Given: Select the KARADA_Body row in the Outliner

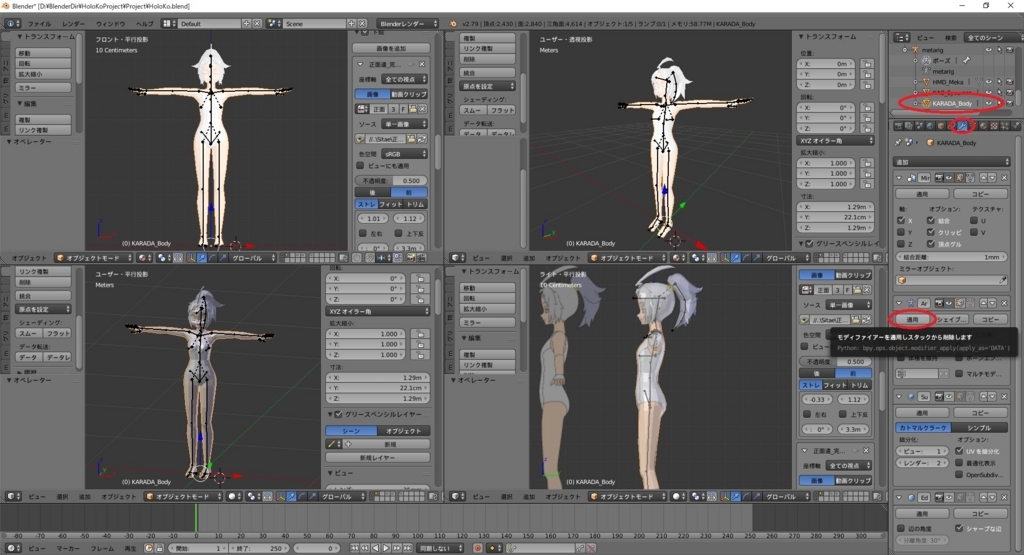Looking at the screenshot, I should 952,103.
